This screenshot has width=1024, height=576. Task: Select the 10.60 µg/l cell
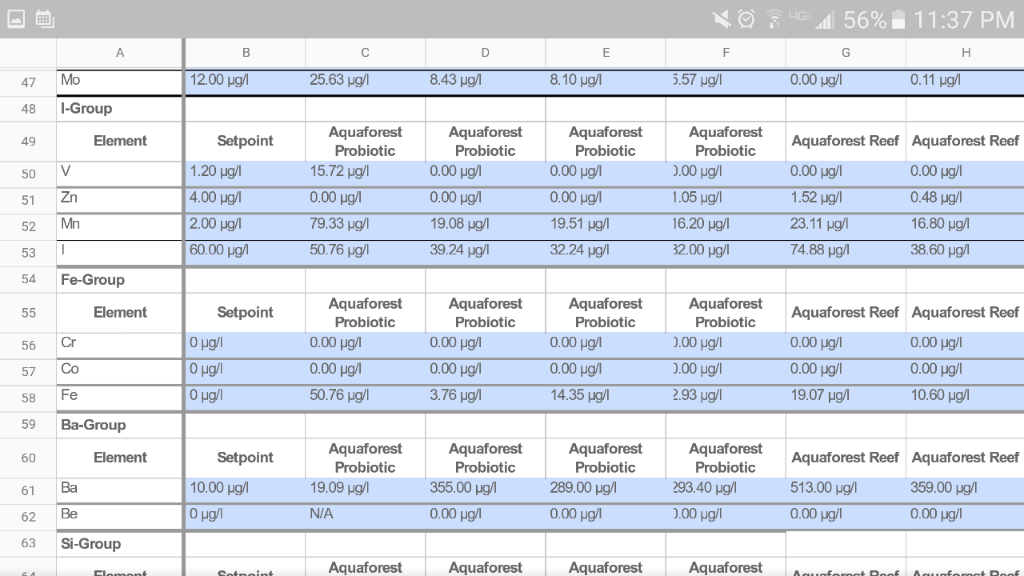965,398
